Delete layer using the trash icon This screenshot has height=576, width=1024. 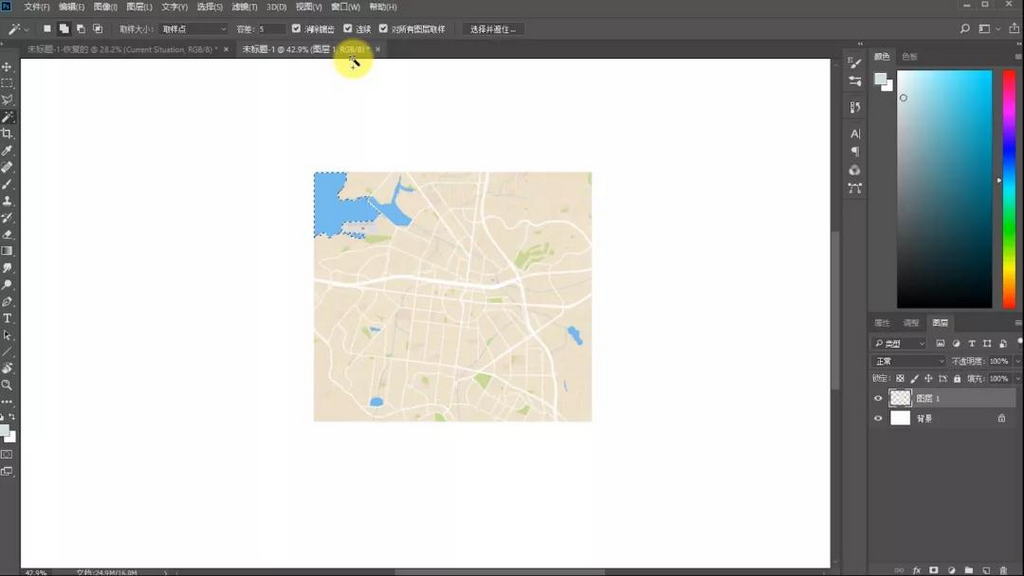tap(1003, 570)
